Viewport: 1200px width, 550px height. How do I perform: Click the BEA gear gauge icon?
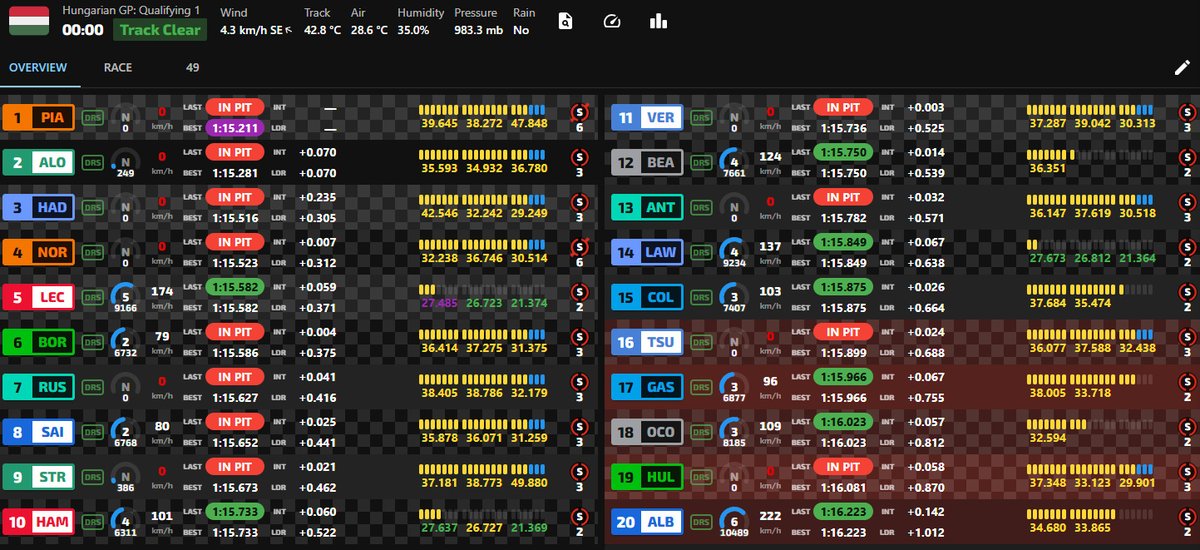click(x=733, y=161)
